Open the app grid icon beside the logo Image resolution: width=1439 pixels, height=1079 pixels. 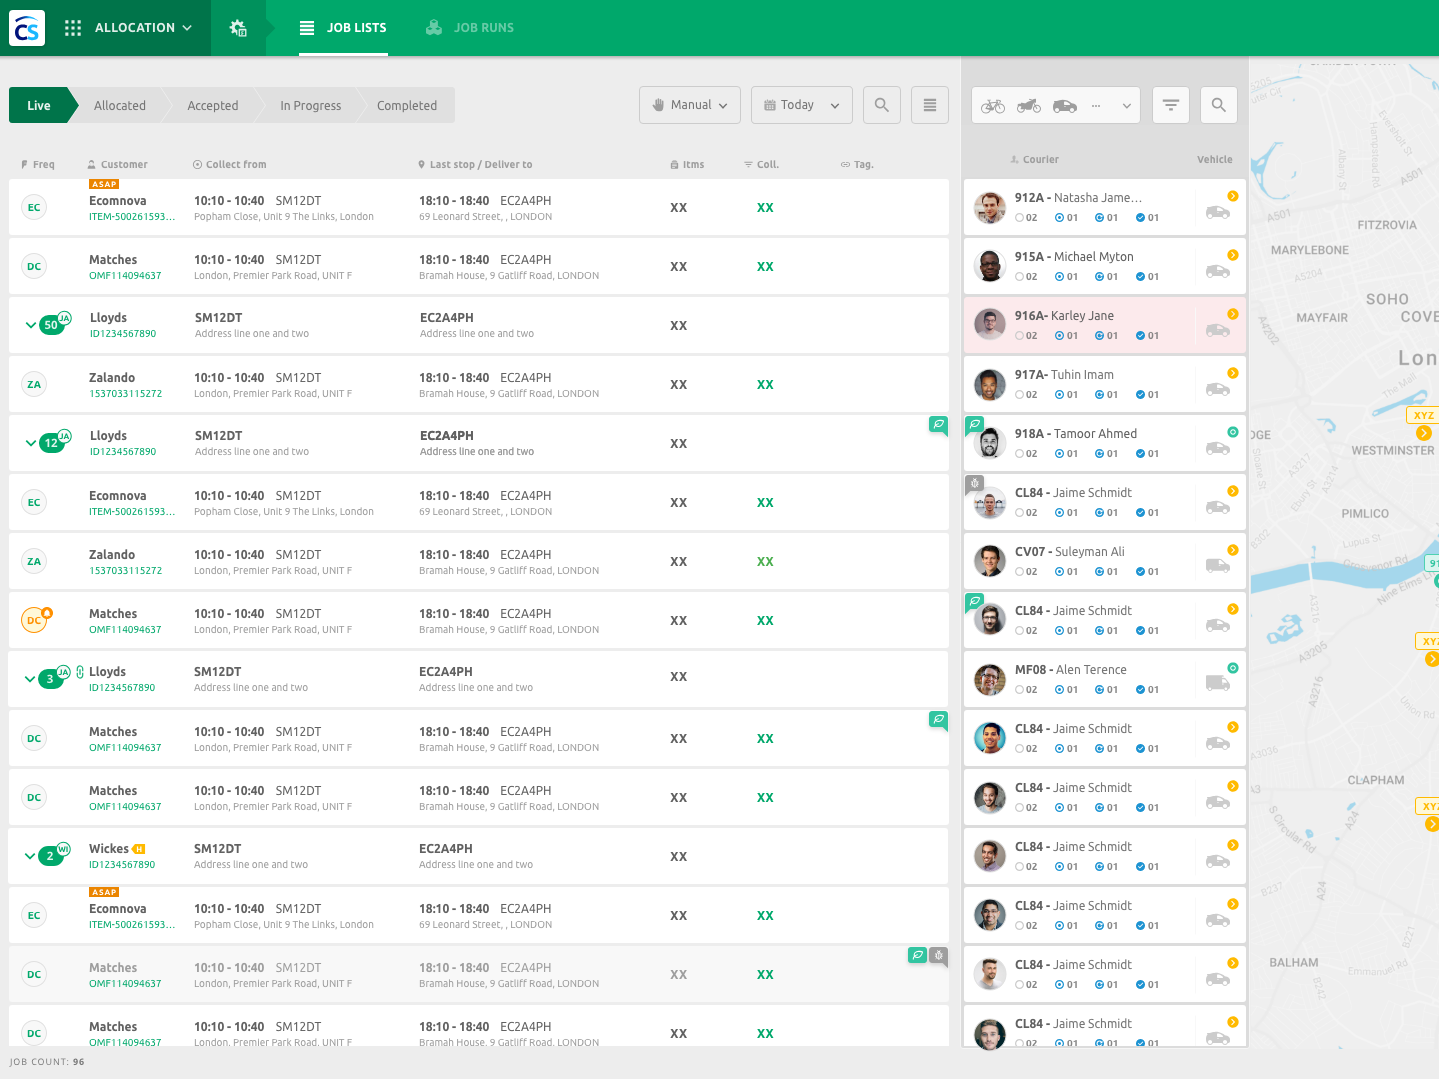(72, 27)
